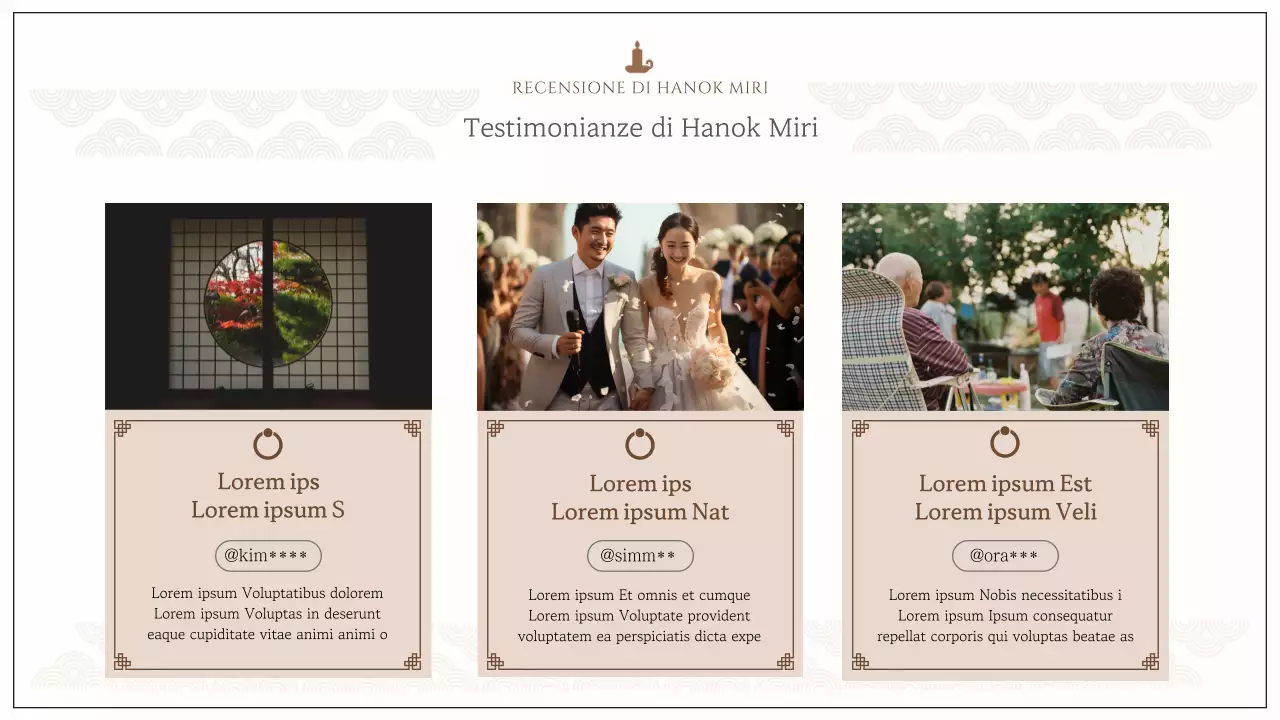Open the round window photo on the left card

click(x=268, y=306)
